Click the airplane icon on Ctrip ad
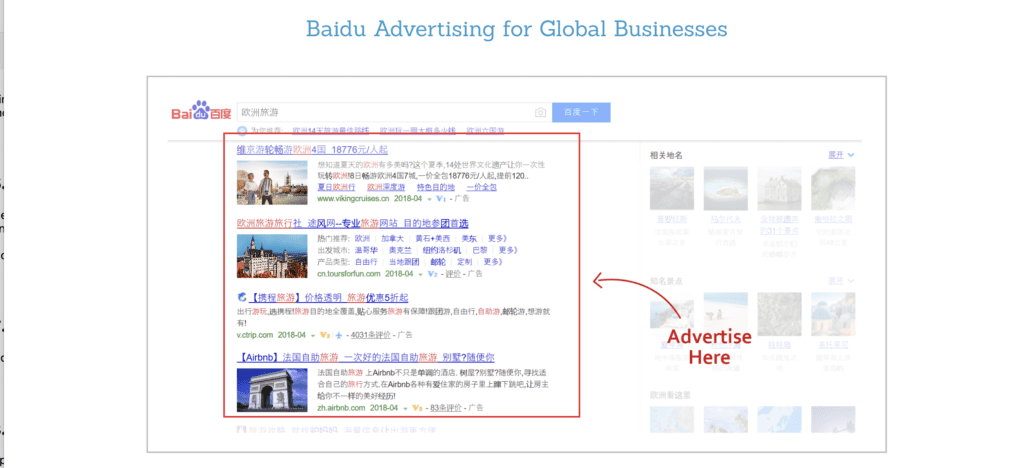Image resolution: width=1024 pixels, height=468 pixels. pyautogui.click(x=338, y=335)
